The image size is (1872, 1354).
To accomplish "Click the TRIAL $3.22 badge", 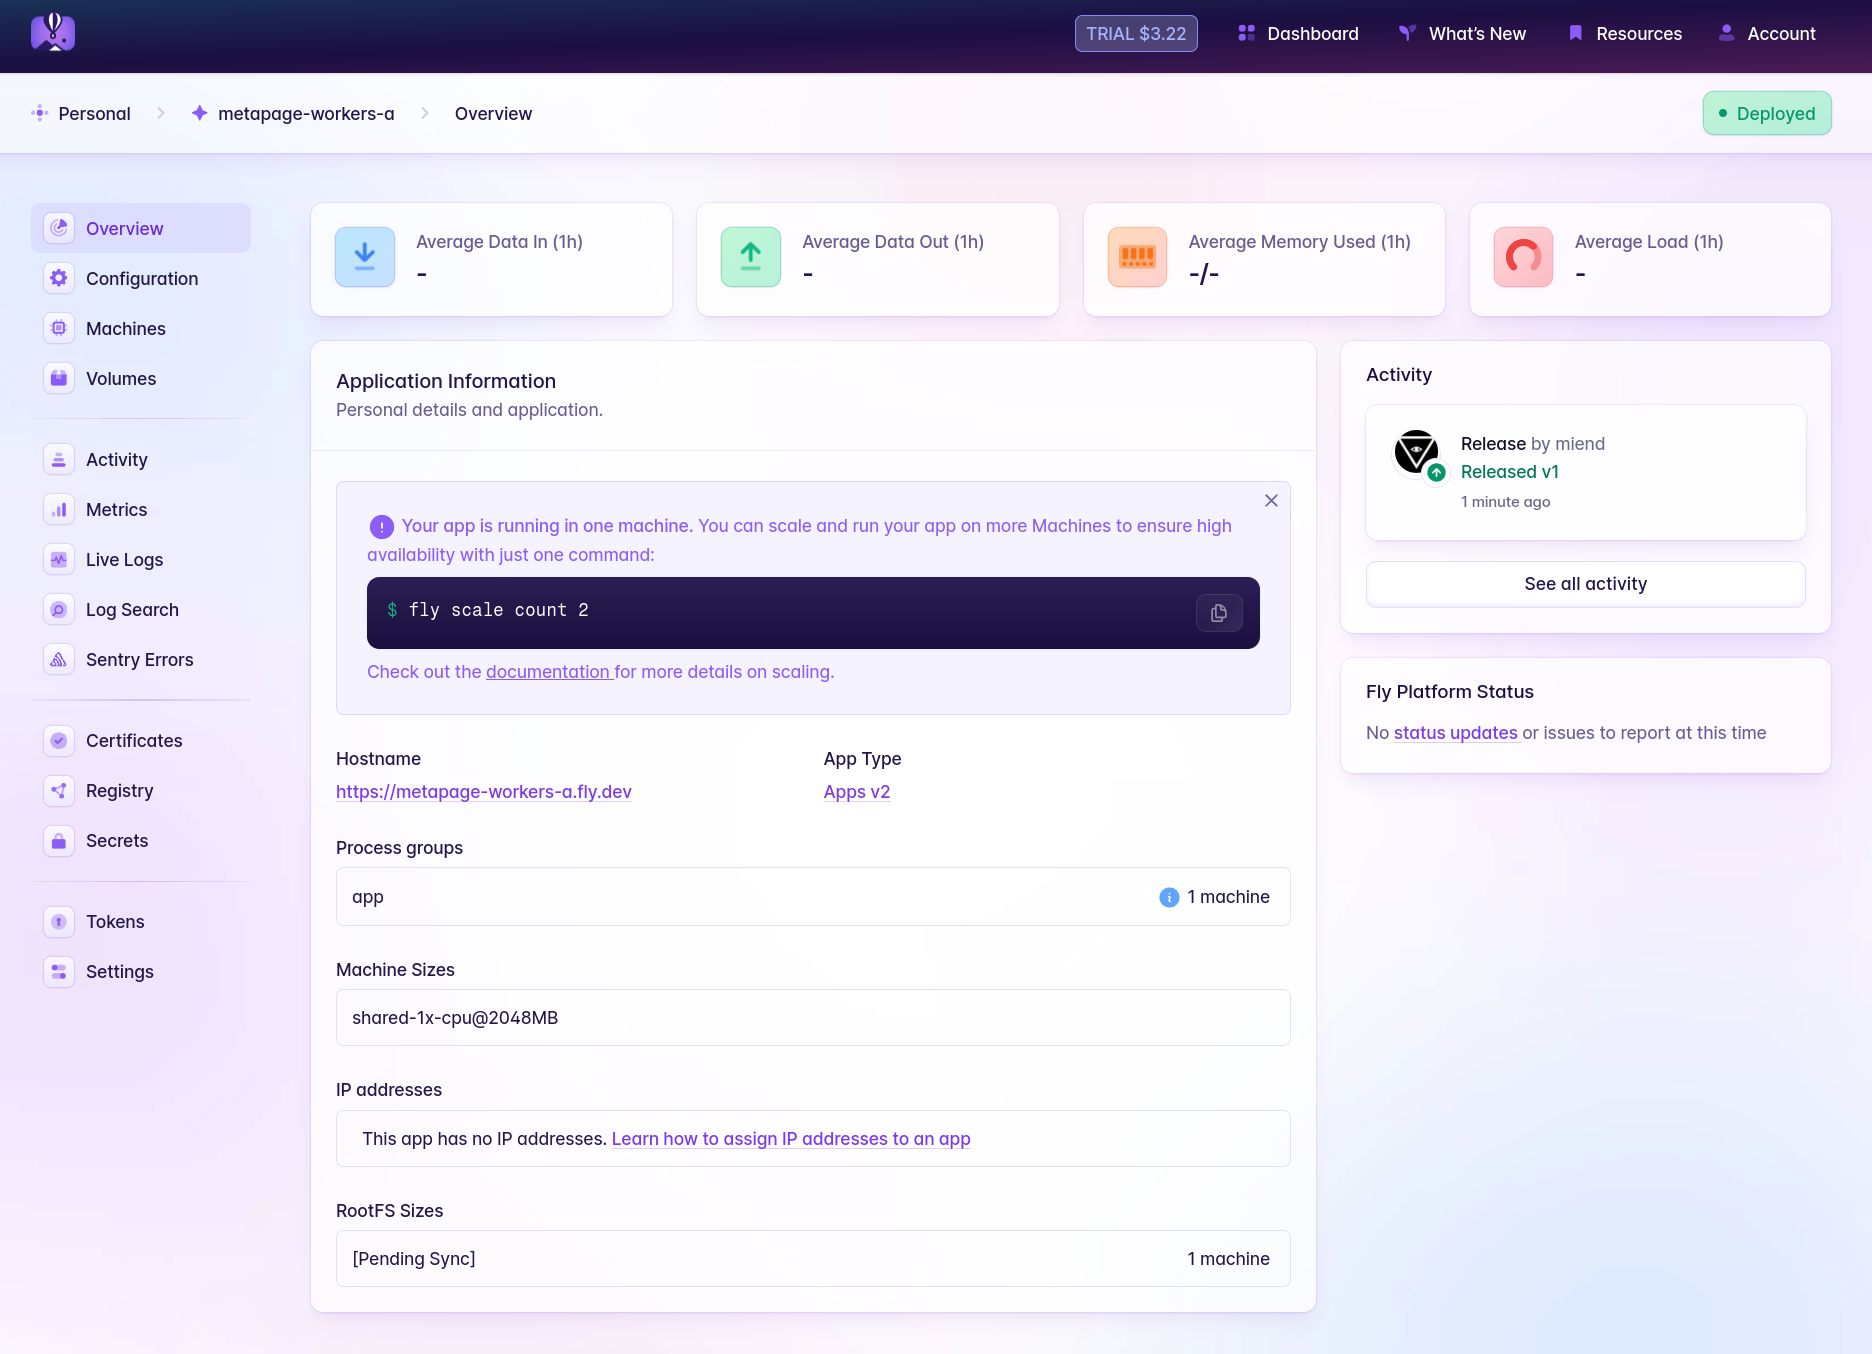I will point(1136,33).
